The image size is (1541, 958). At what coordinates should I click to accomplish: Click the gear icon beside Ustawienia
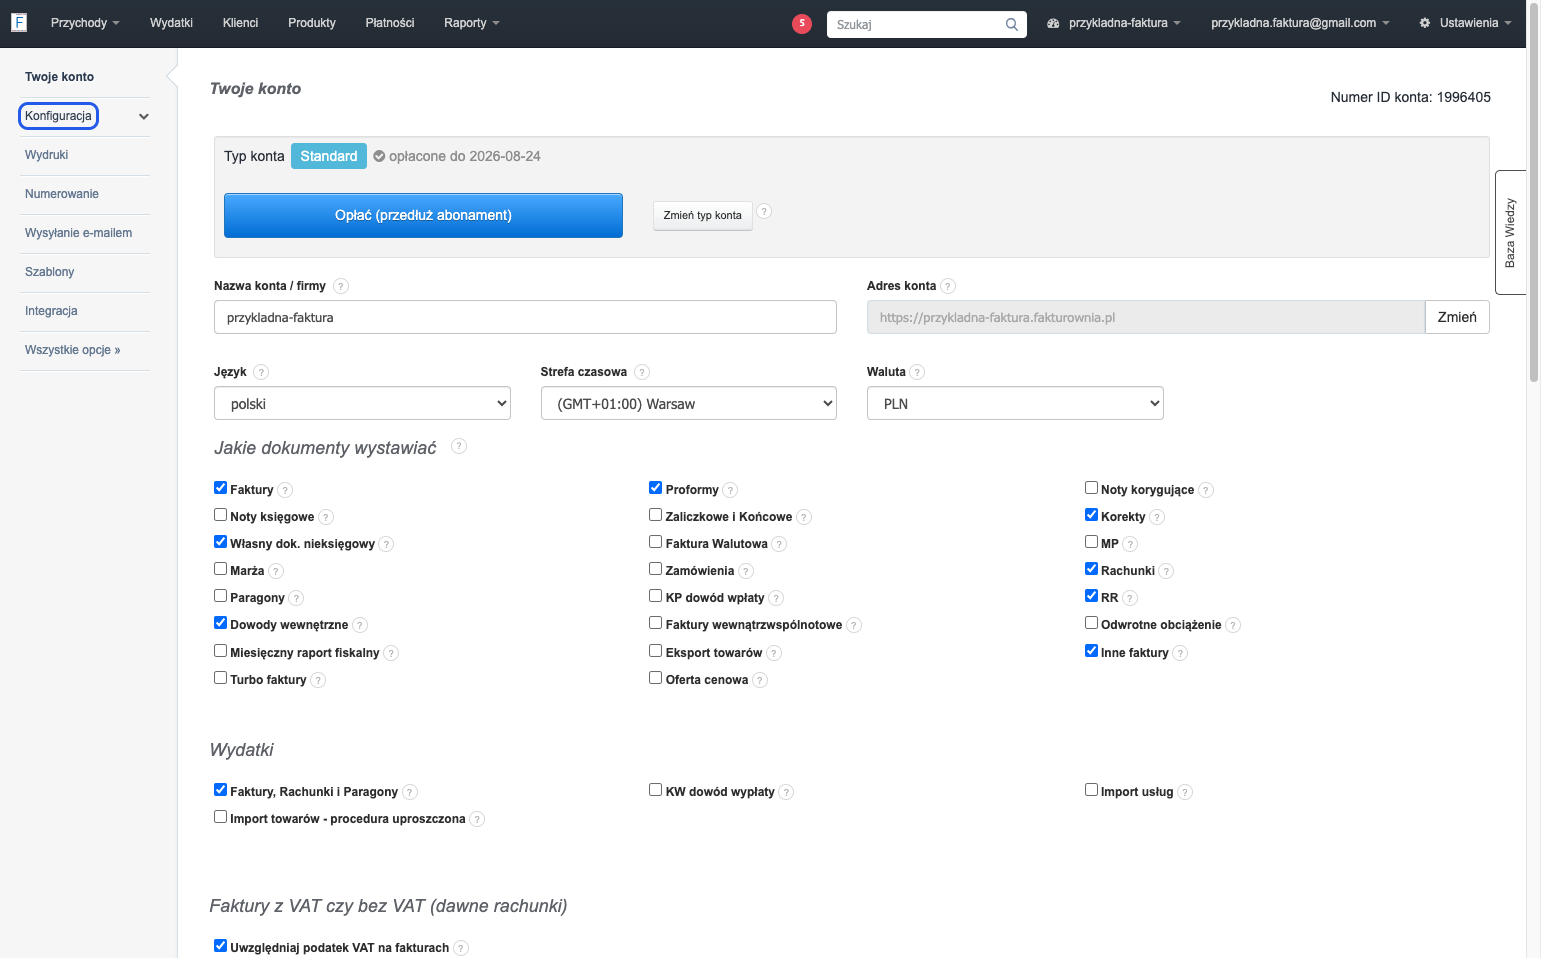tap(1425, 23)
